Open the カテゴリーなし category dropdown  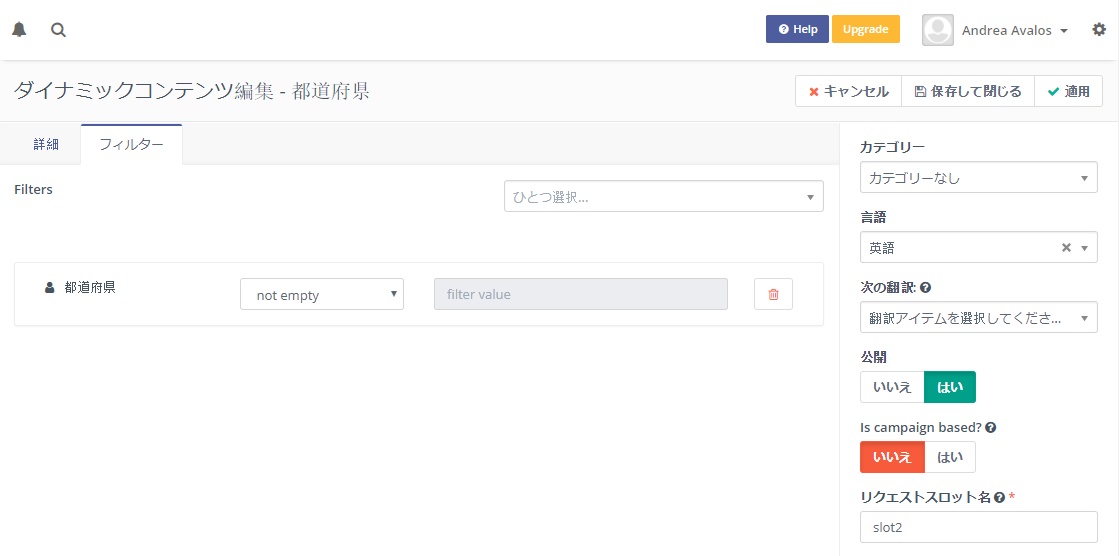point(978,178)
